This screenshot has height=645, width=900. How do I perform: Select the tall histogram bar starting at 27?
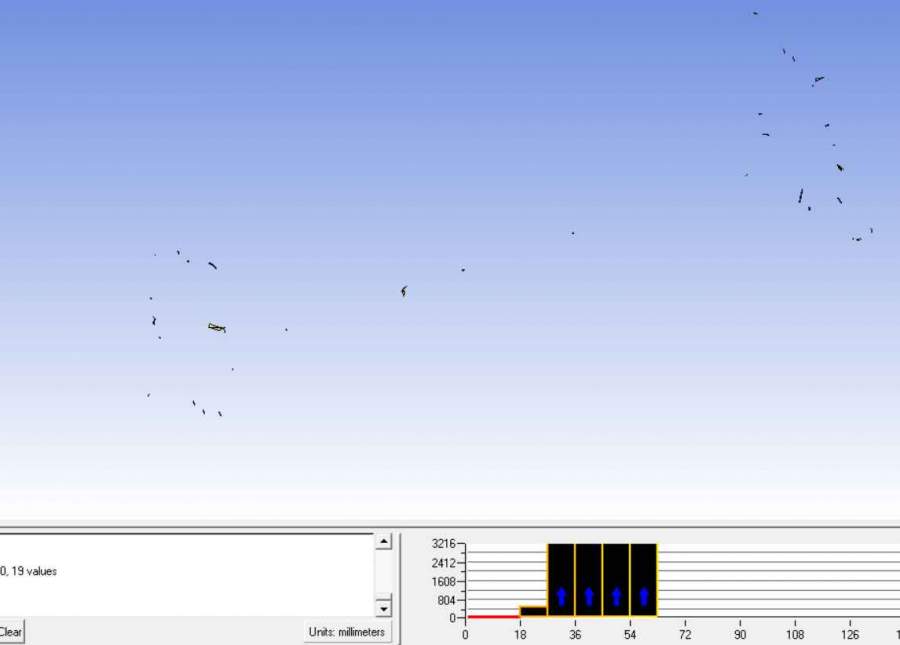(x=561, y=580)
